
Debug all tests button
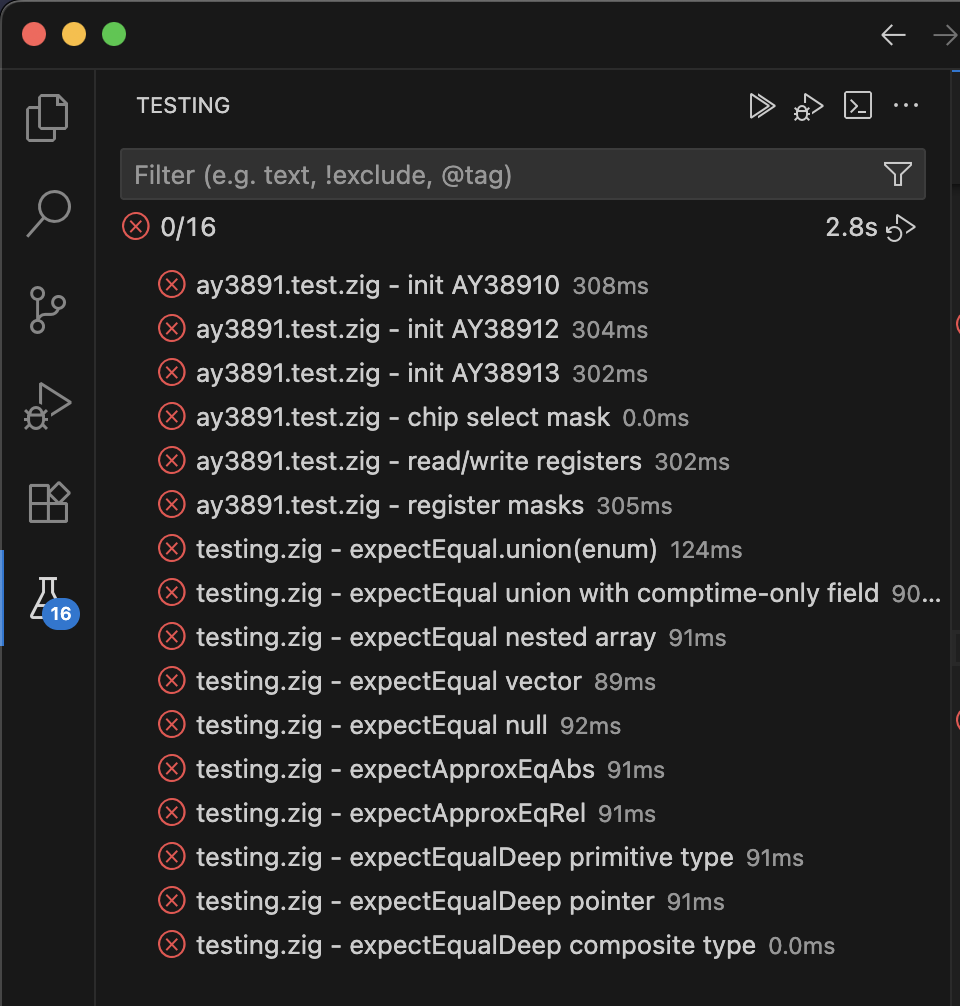(808, 106)
